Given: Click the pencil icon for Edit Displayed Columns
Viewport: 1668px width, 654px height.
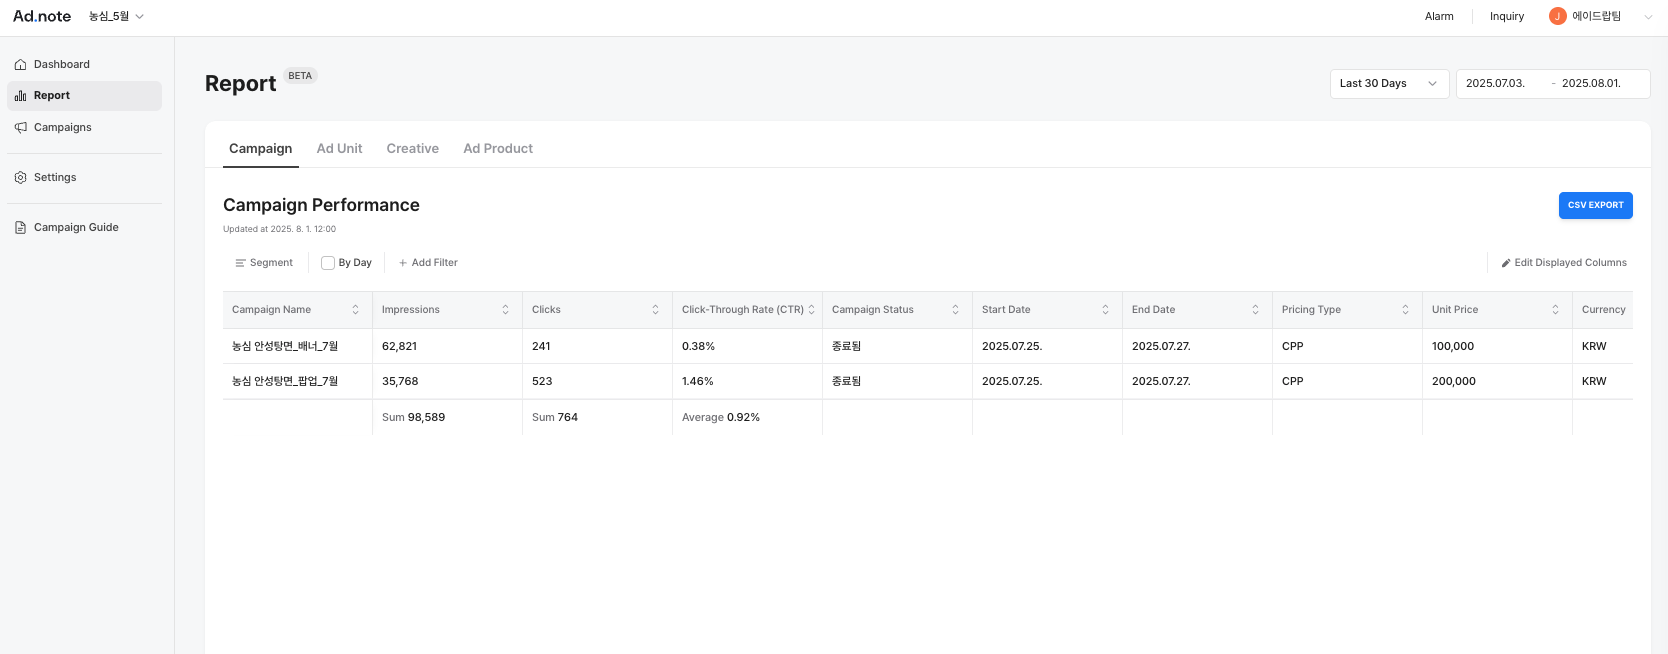Looking at the screenshot, I should click(1506, 263).
